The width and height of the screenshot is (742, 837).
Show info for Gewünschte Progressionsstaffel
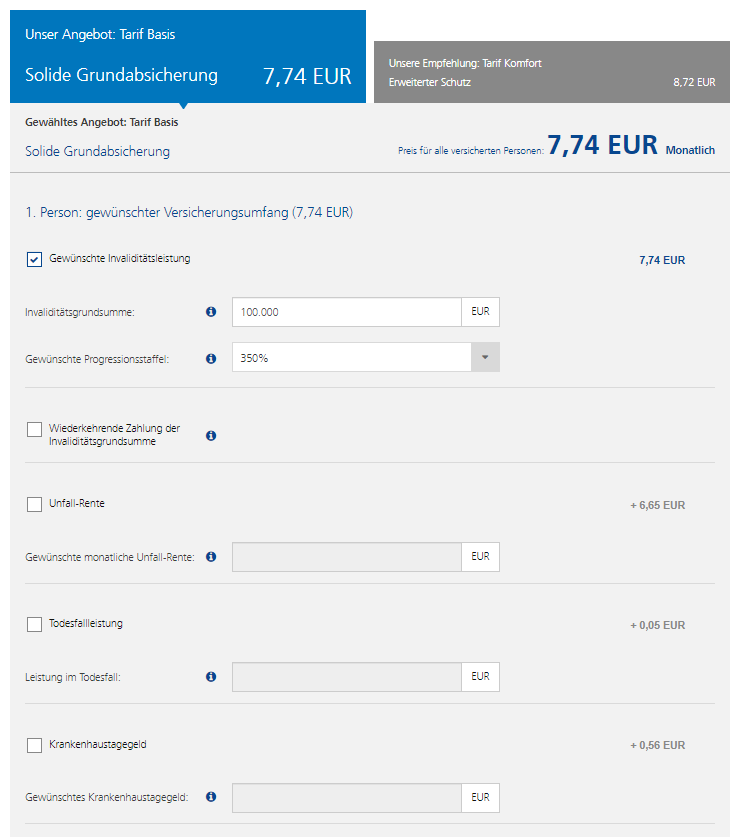click(x=211, y=359)
